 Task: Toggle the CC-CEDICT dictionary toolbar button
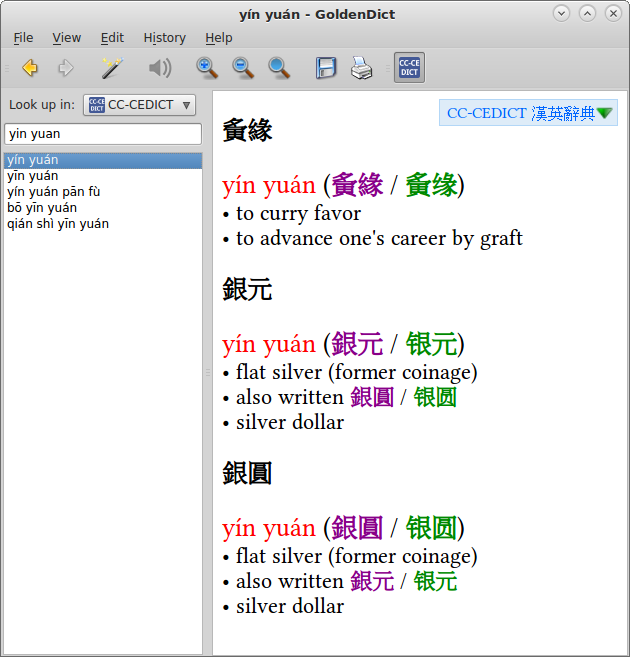coord(409,67)
